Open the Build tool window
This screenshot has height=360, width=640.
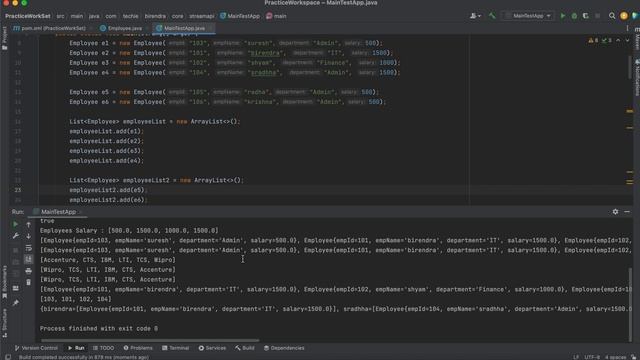point(244,348)
